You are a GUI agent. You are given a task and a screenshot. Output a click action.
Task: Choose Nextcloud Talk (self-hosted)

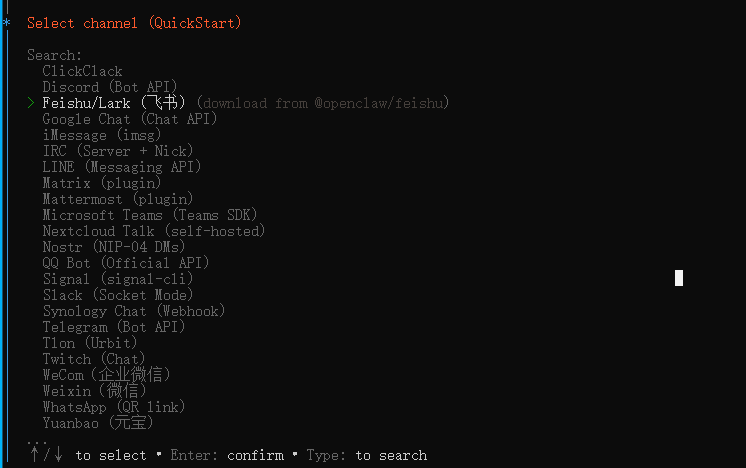coord(153,231)
